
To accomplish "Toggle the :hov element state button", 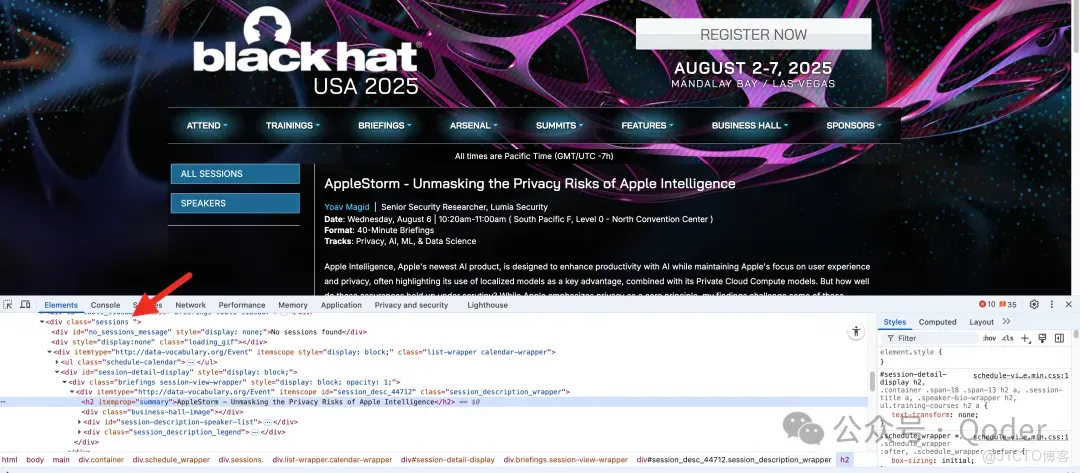I will 989,338.
